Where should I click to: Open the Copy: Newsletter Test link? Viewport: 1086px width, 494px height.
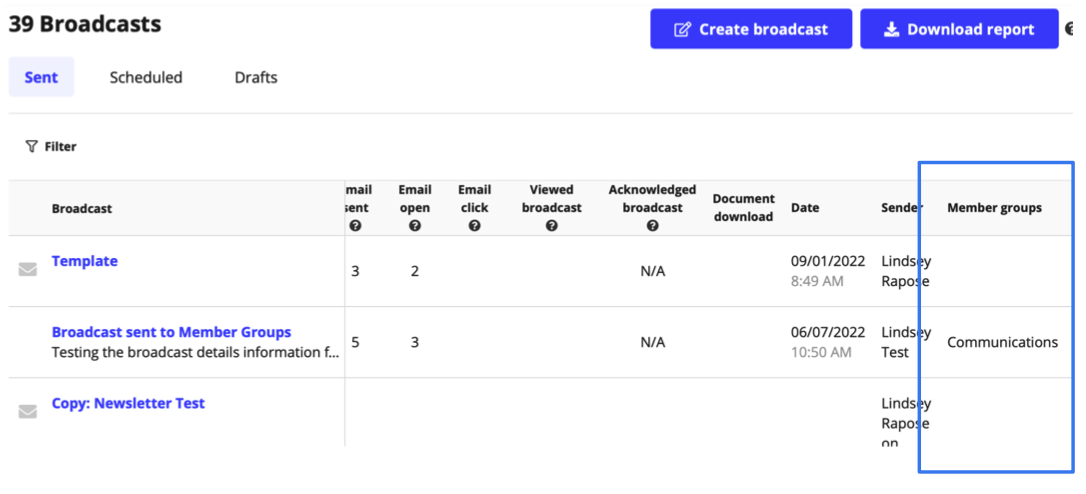[x=128, y=403]
